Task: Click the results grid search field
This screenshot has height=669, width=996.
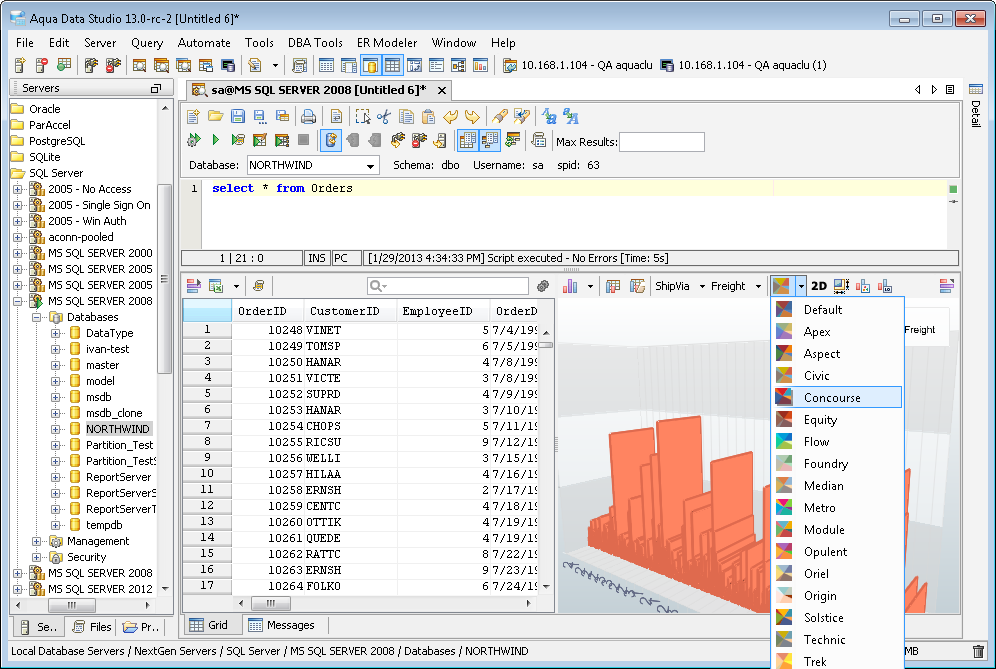Action: [448, 286]
